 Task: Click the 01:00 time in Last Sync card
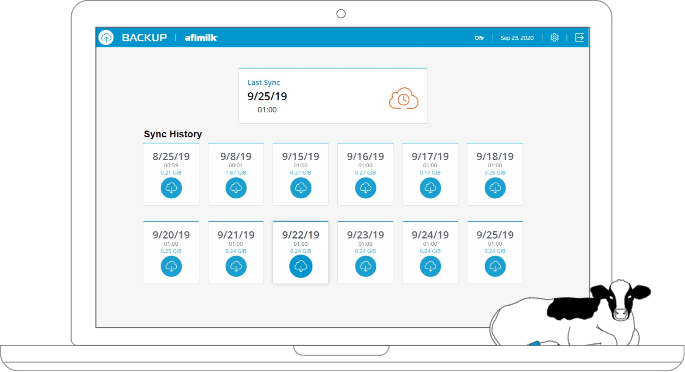pos(267,110)
